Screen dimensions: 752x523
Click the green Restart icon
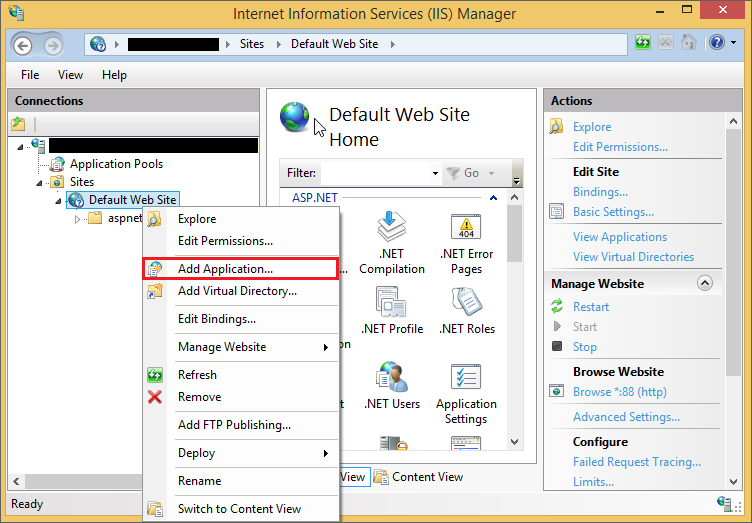557,306
